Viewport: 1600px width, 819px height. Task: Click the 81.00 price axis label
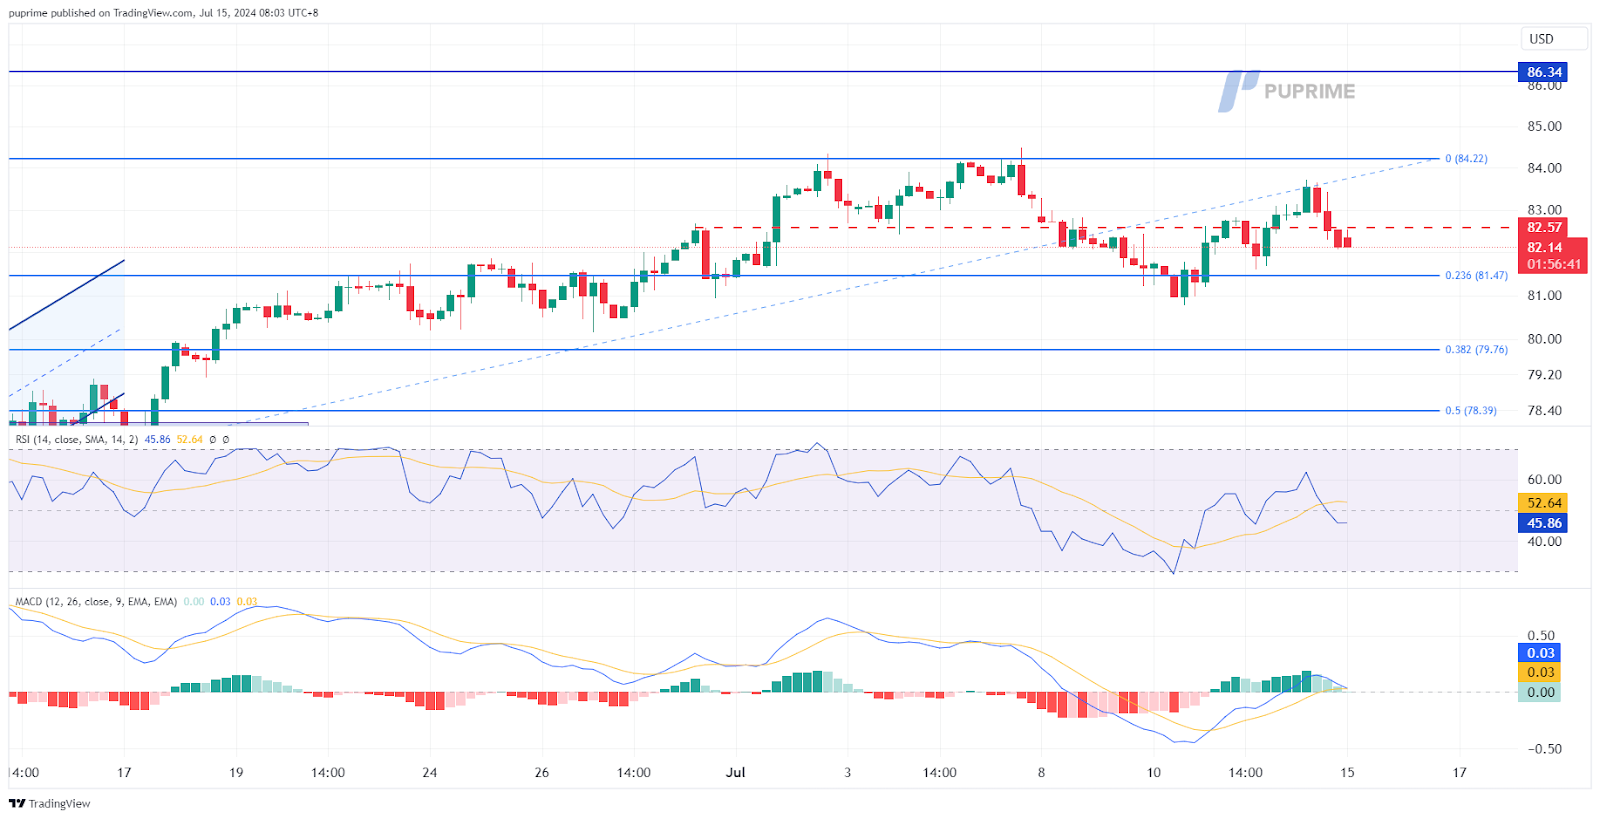(1544, 295)
